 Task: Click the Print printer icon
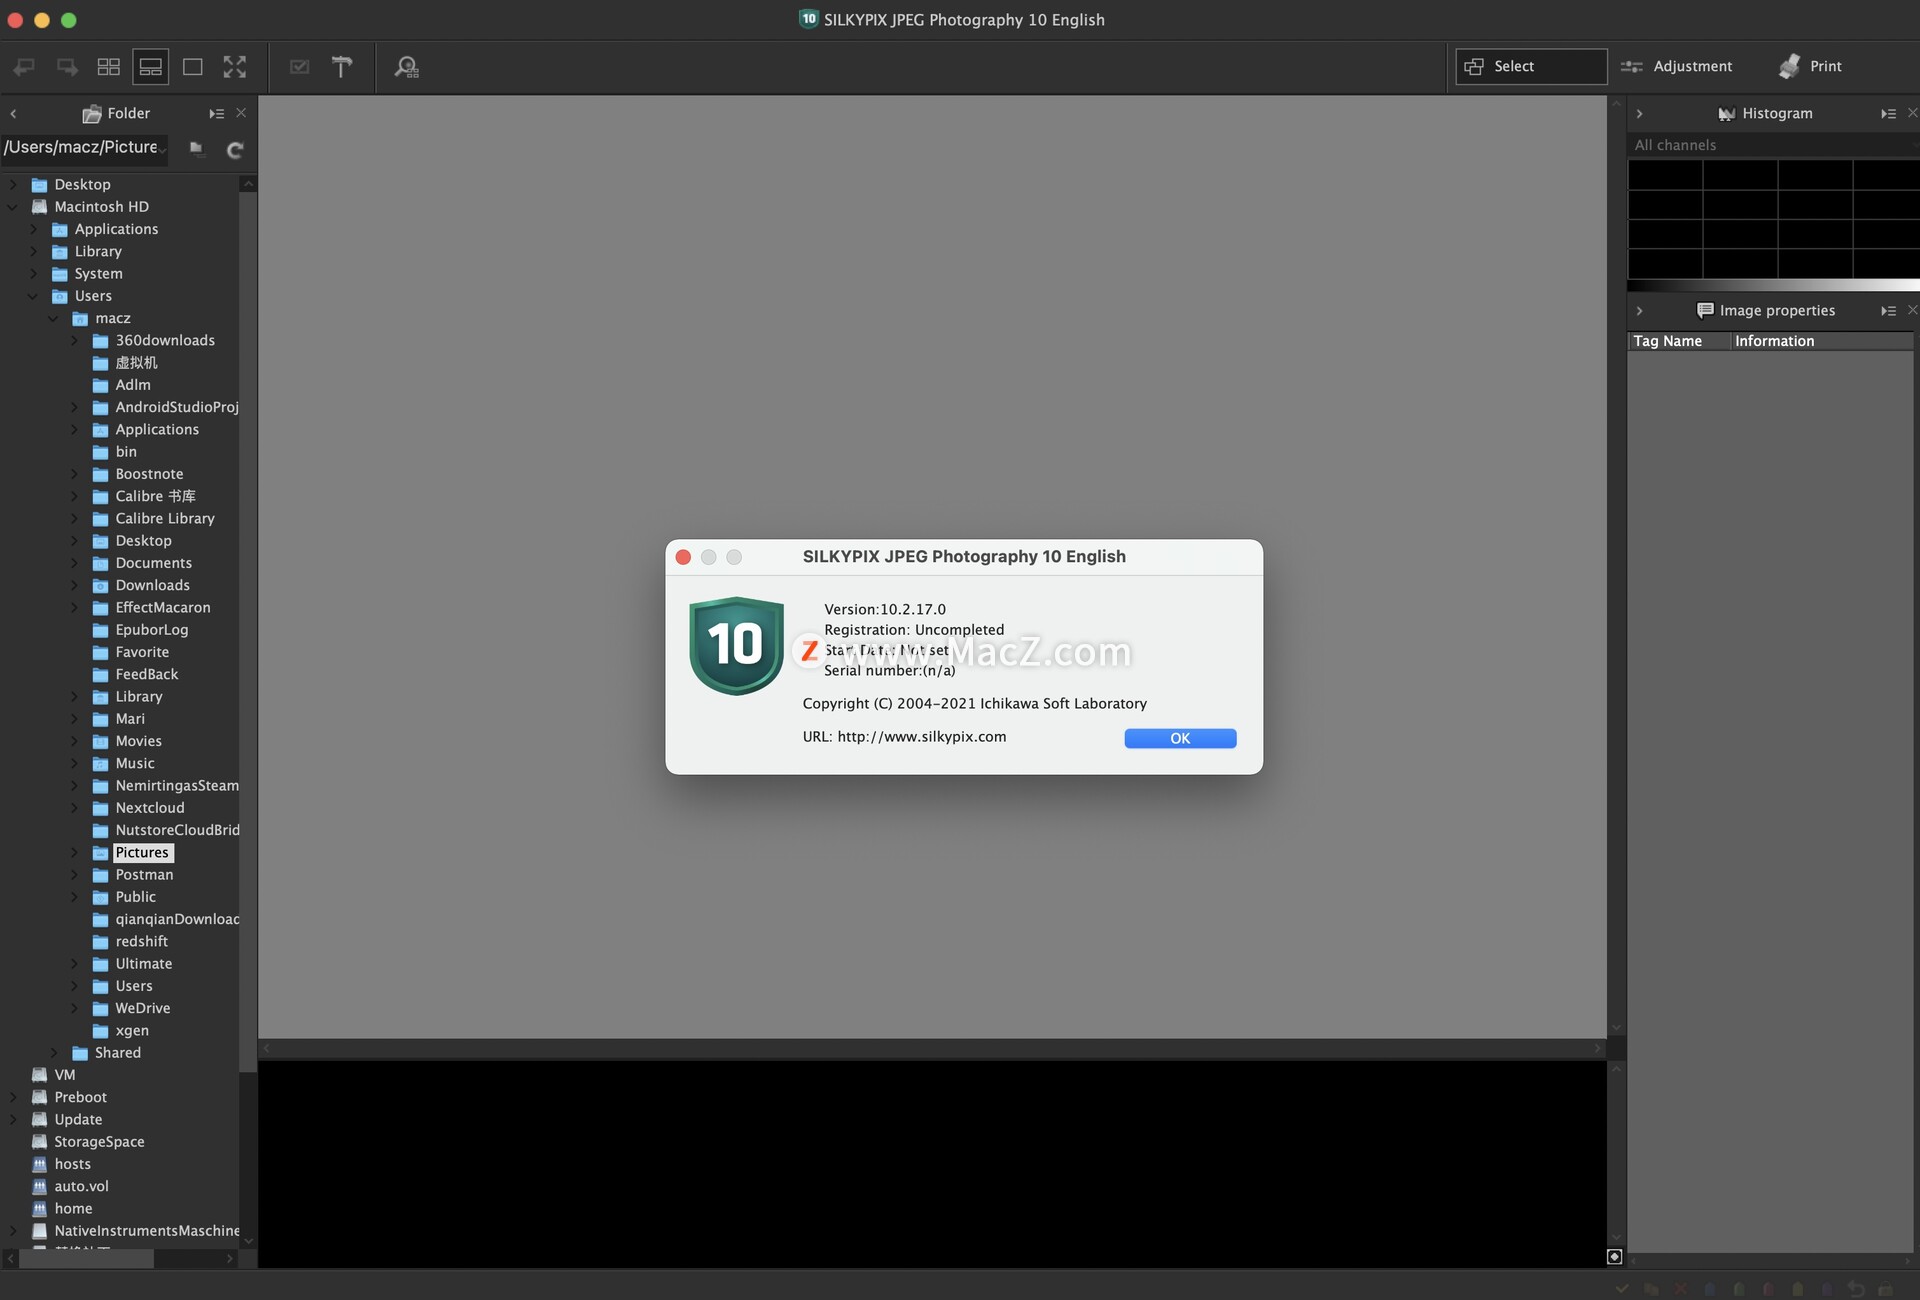[x=1789, y=66]
